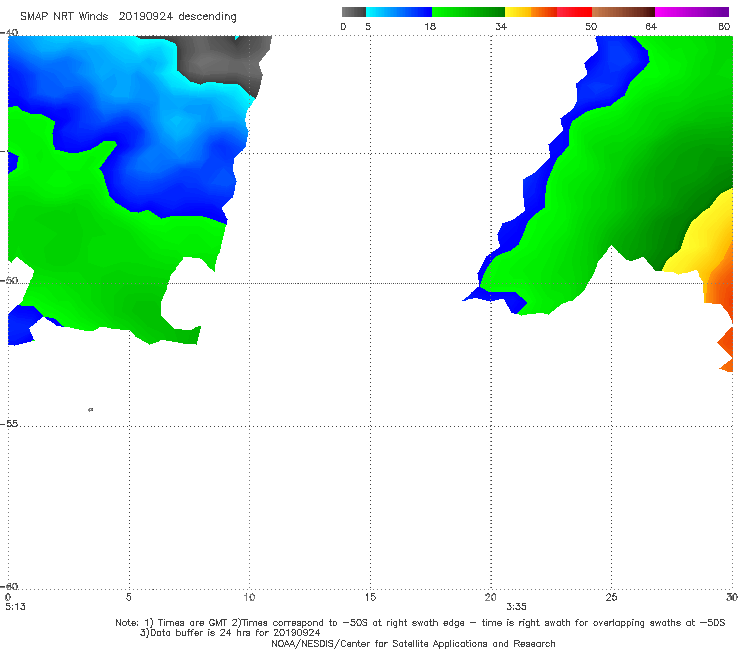Click the '34' label under the color bar

point(501,27)
